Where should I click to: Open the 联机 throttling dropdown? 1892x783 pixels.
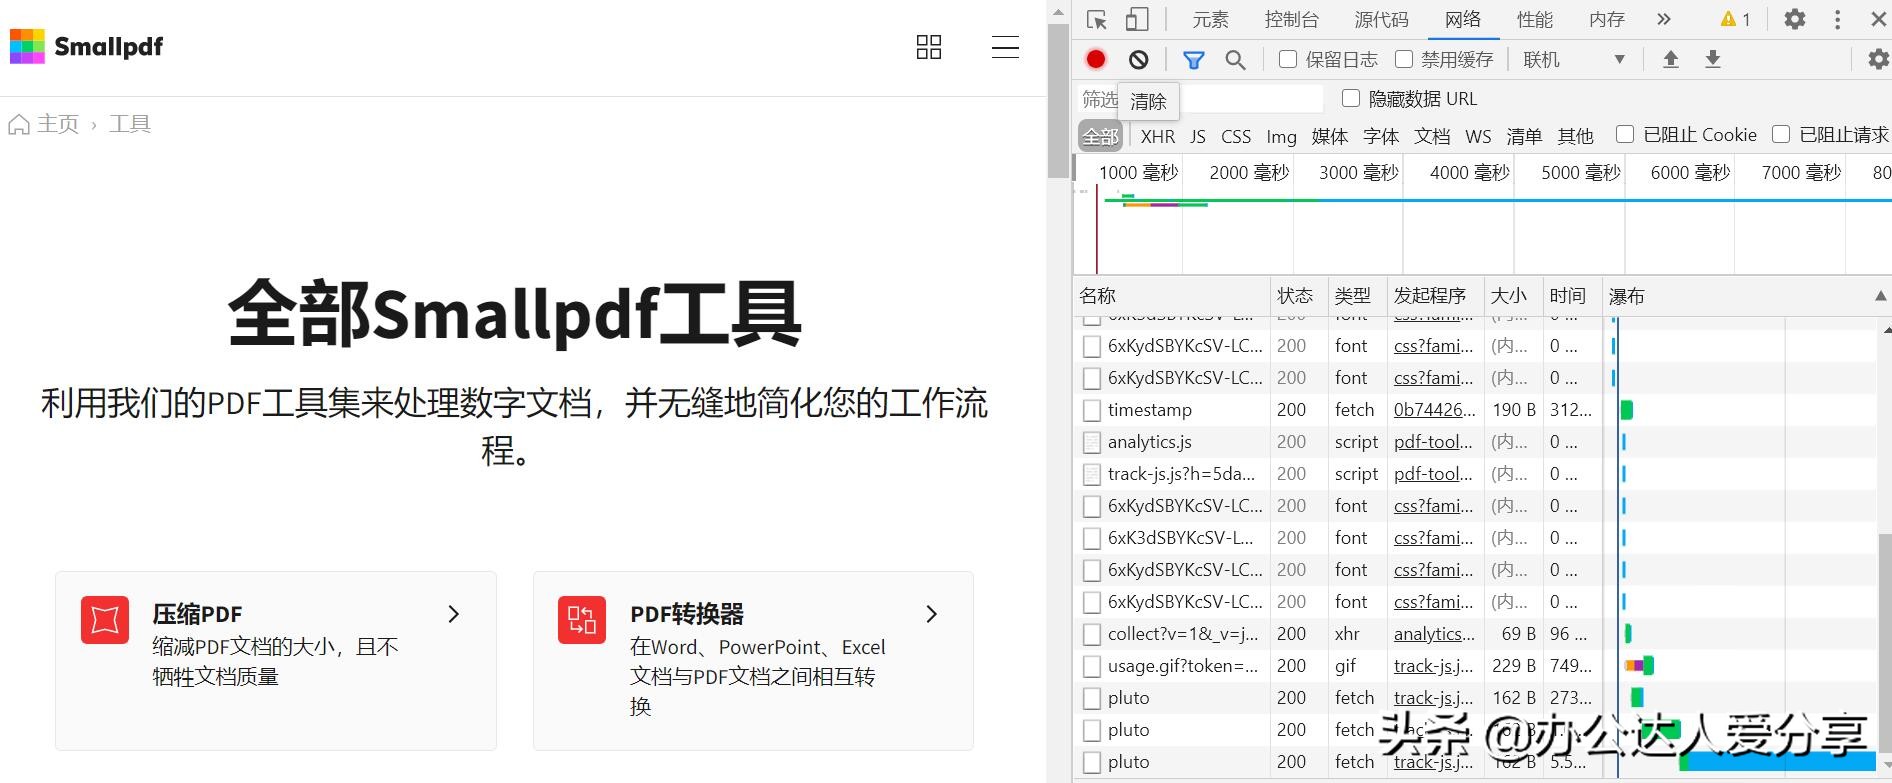1573,60
